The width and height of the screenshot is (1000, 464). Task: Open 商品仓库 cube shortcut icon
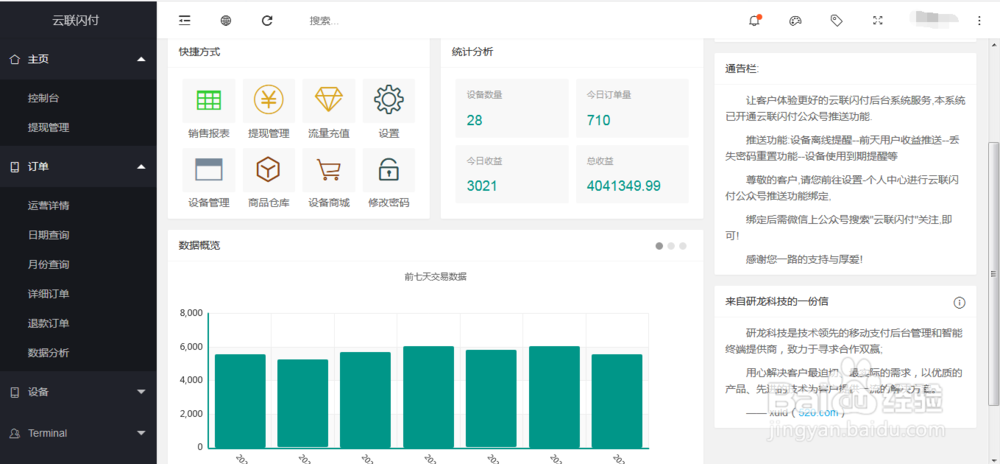[268, 170]
